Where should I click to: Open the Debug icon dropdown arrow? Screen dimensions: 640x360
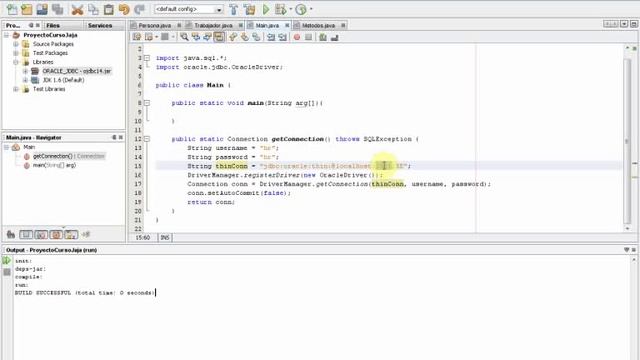point(291,9)
